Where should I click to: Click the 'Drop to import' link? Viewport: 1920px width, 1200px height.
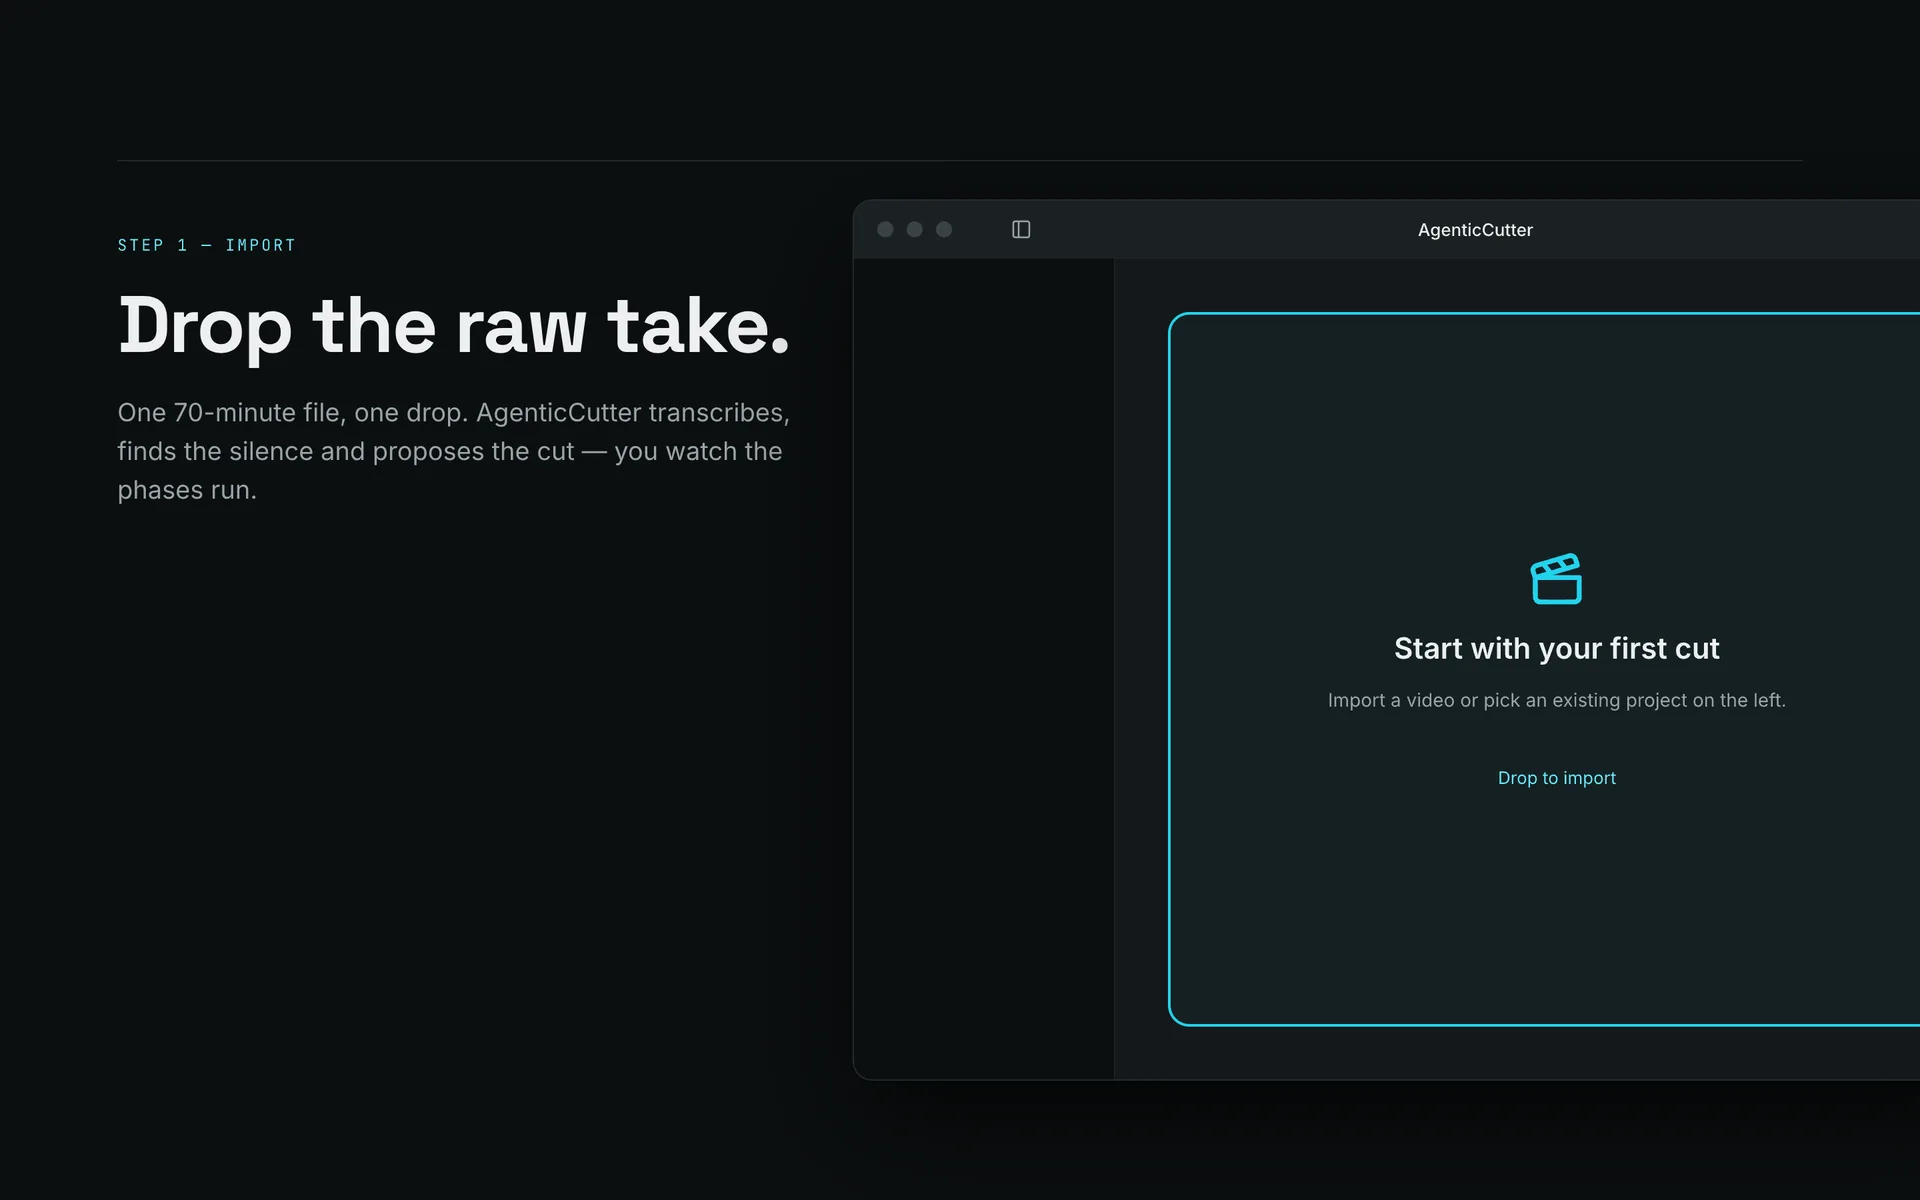coord(1556,778)
